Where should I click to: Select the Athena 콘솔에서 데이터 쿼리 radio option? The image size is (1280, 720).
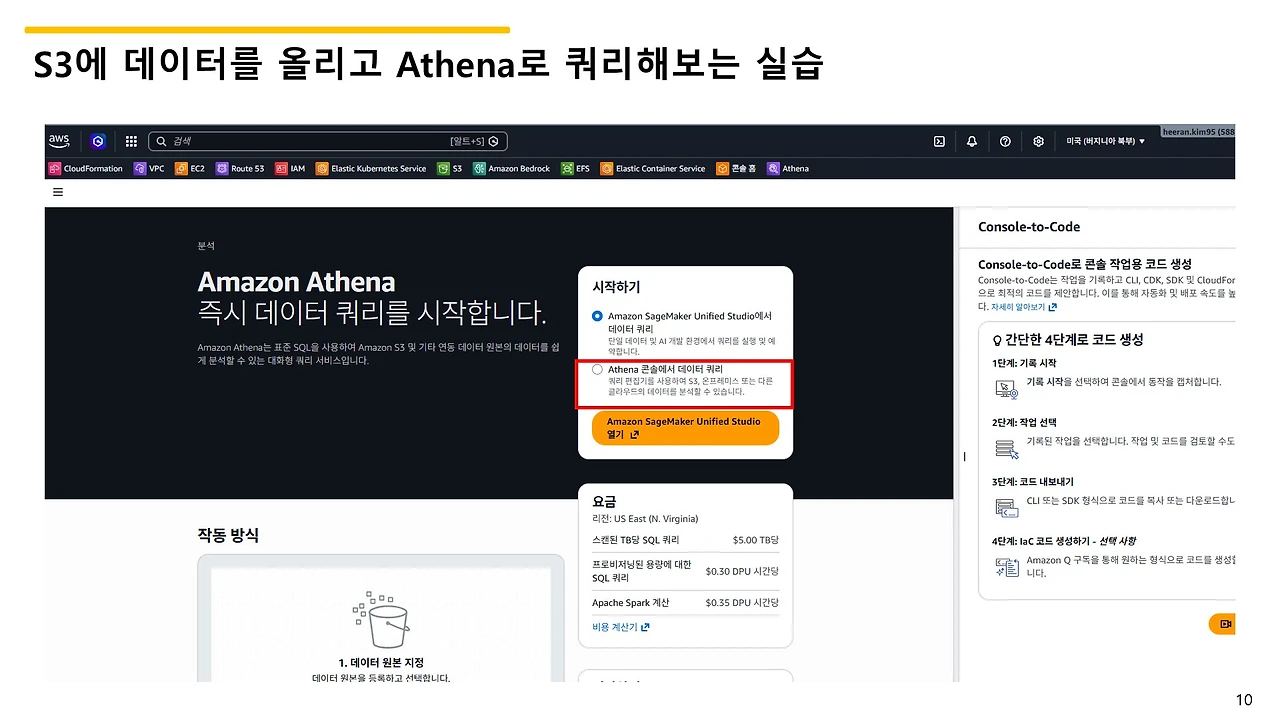(x=597, y=369)
